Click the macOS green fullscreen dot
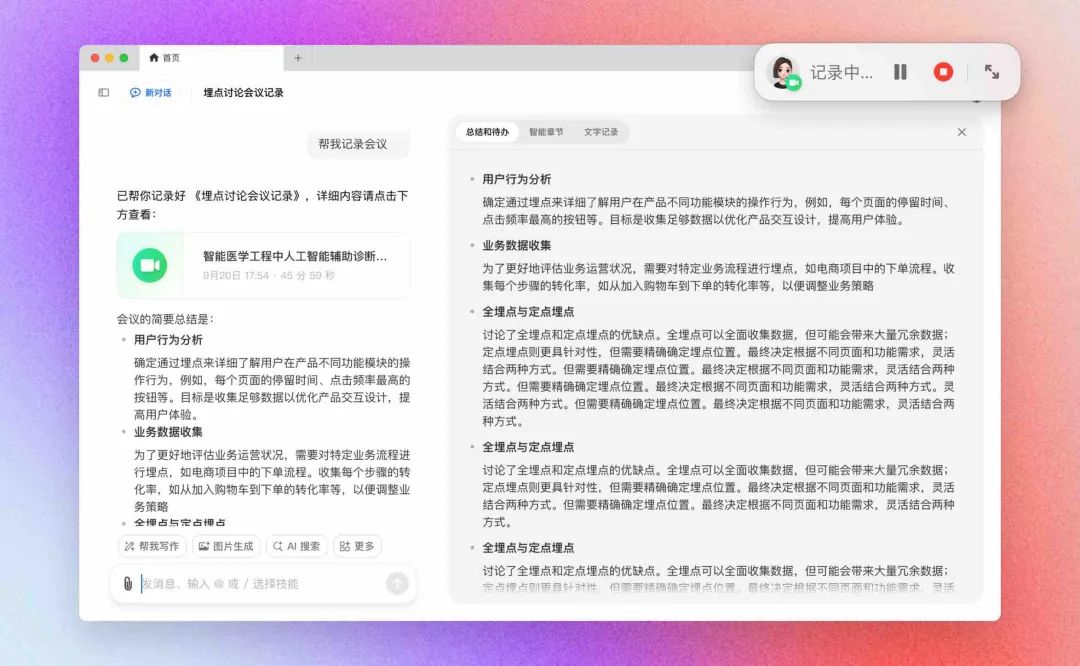This screenshot has height=666, width=1080. pos(124,58)
